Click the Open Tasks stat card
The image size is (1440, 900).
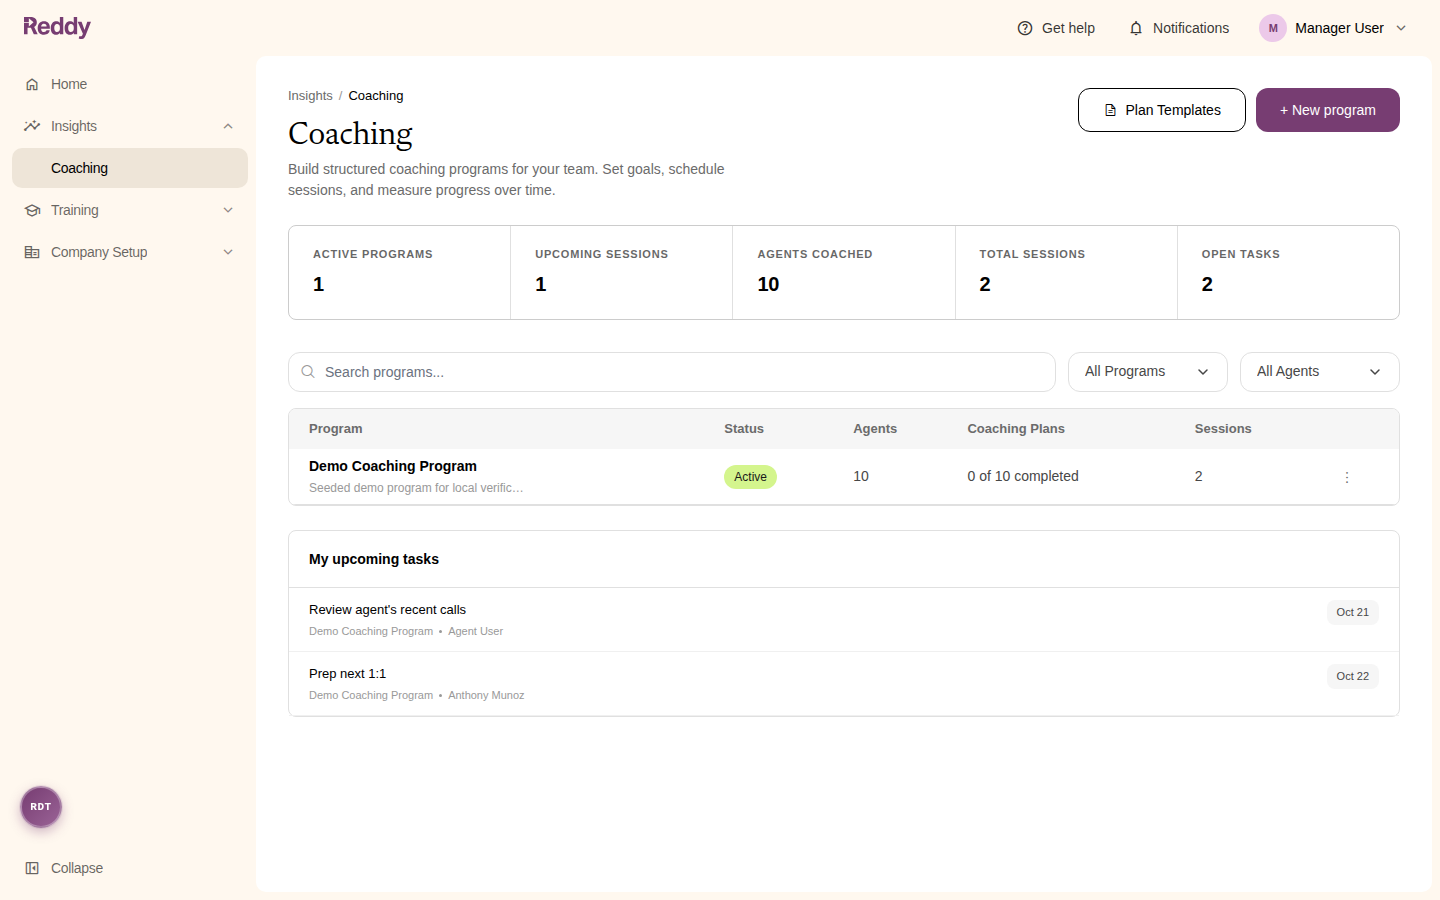coord(1288,273)
